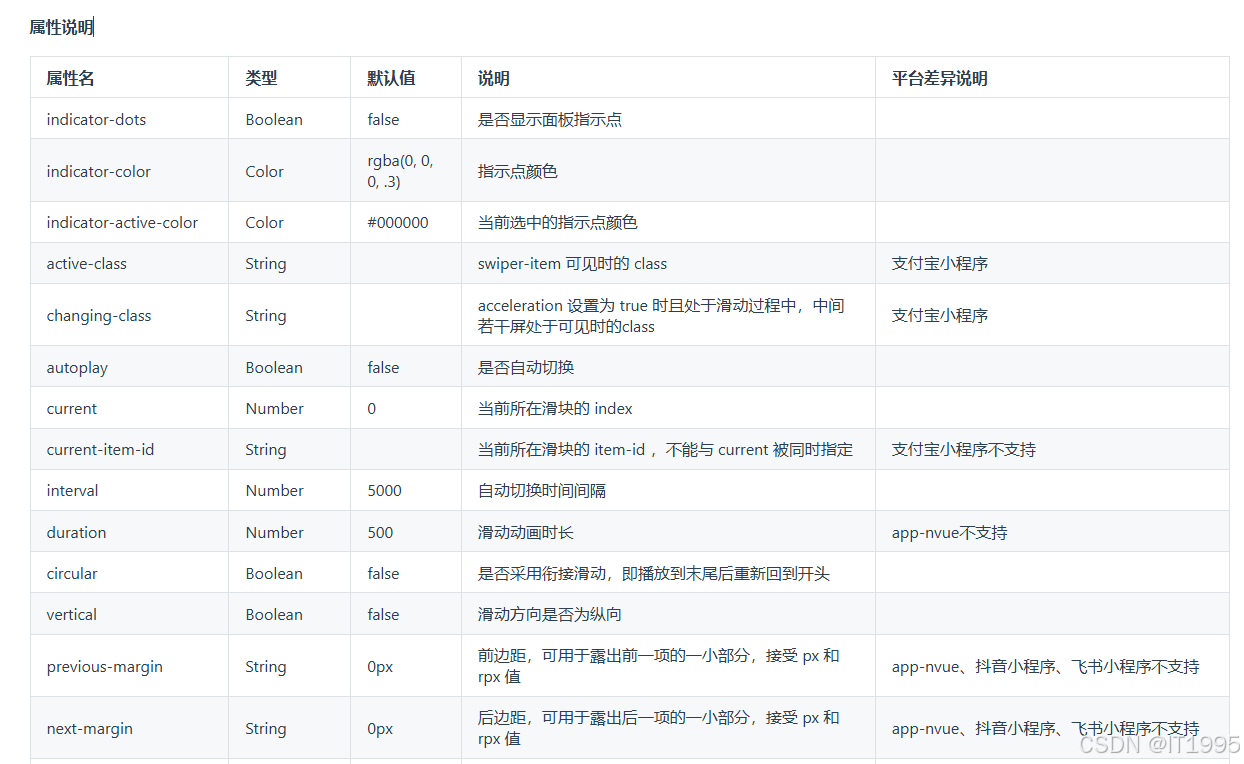Select the duration property name

(x=76, y=532)
